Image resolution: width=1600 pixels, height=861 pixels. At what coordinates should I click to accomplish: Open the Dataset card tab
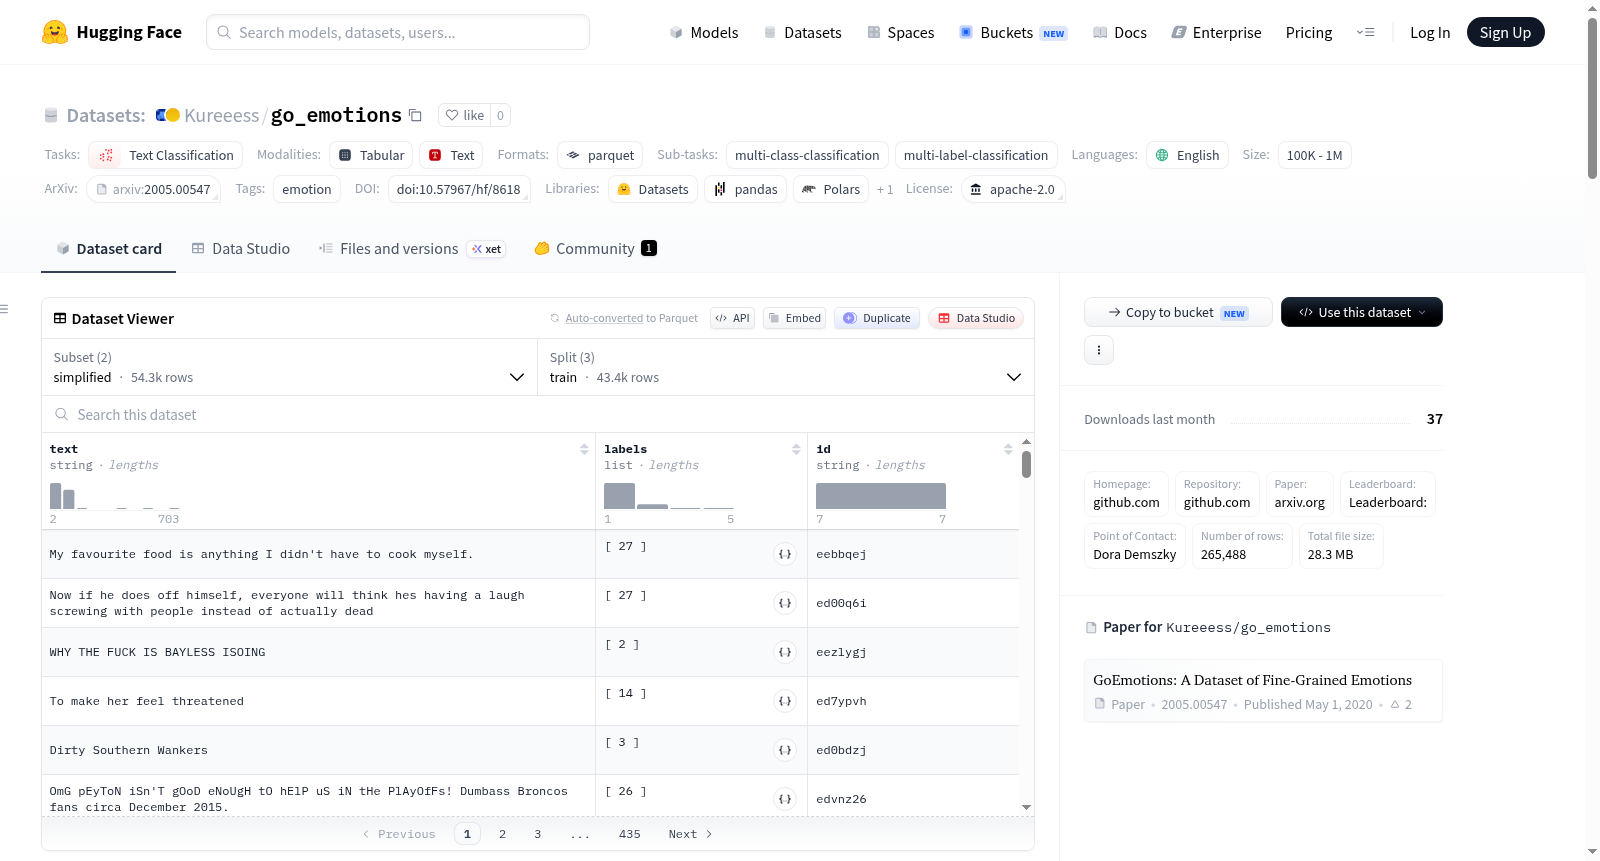tap(108, 249)
